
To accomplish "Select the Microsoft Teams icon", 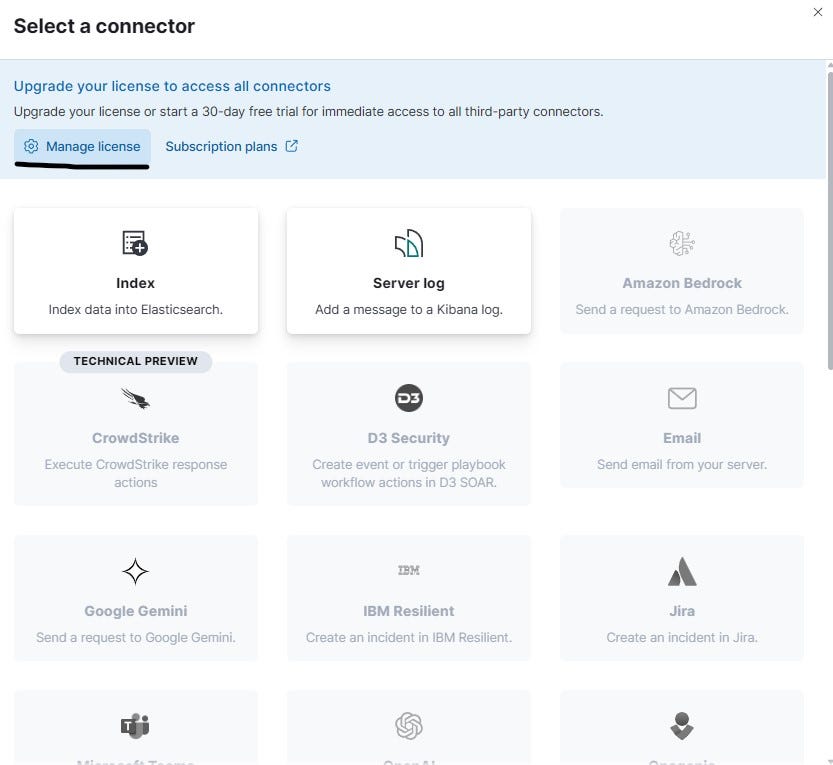I will 135,726.
